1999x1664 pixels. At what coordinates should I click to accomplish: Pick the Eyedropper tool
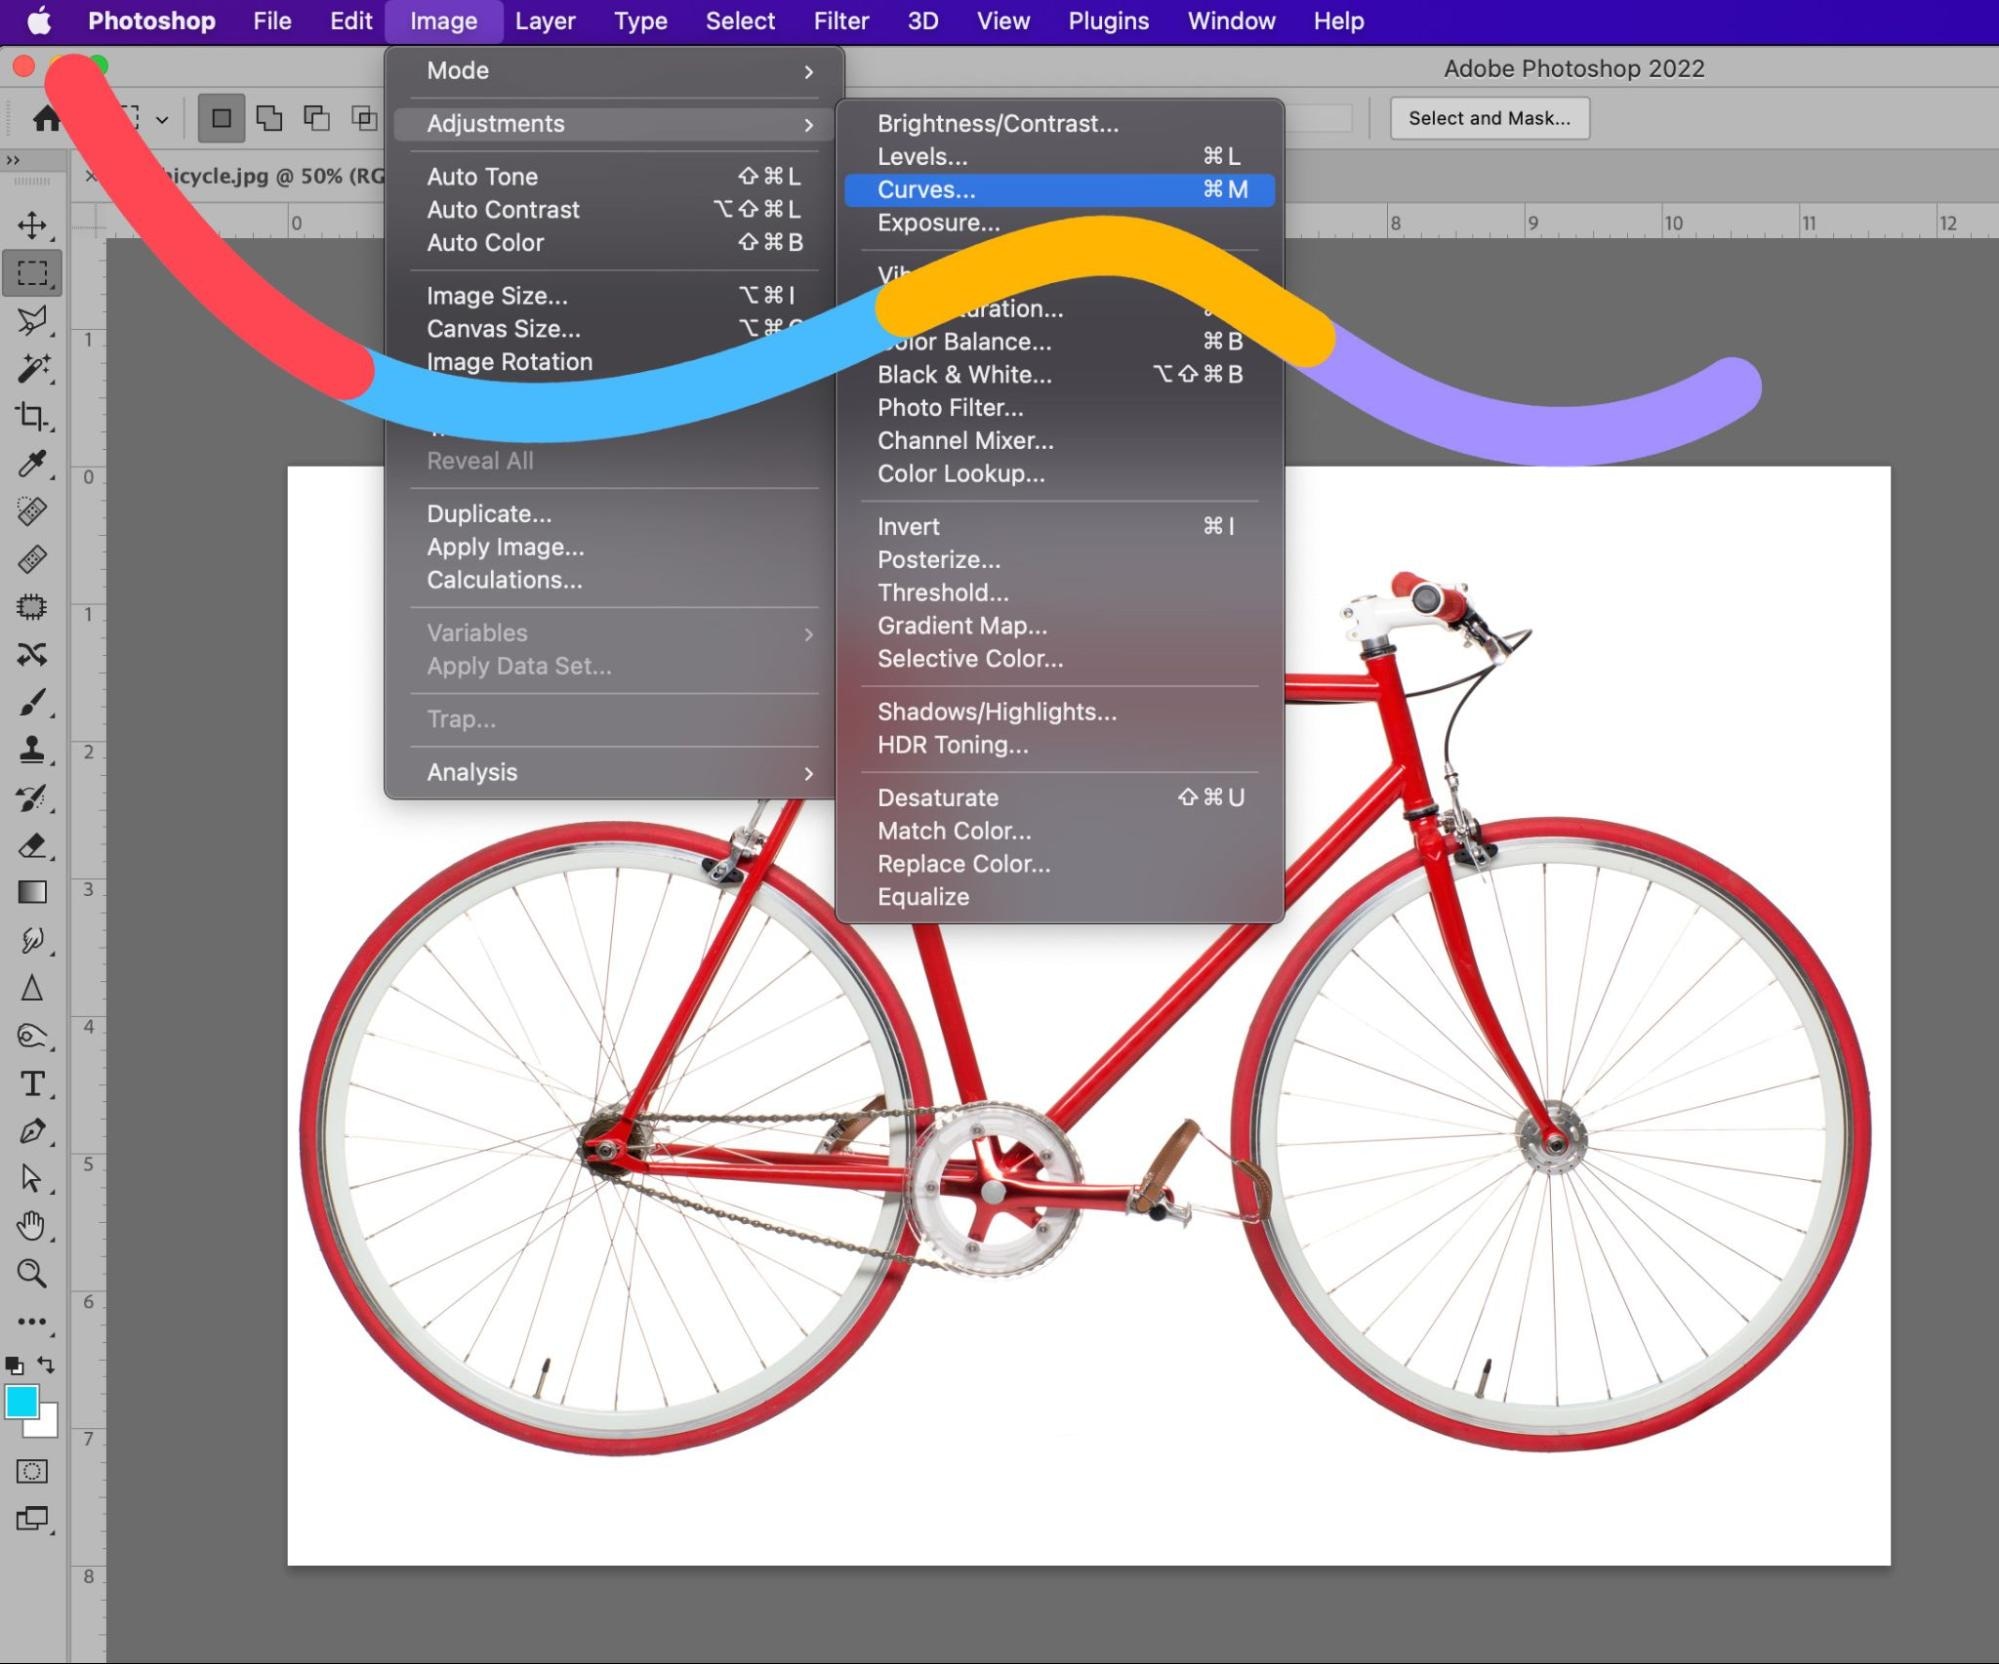pos(32,464)
